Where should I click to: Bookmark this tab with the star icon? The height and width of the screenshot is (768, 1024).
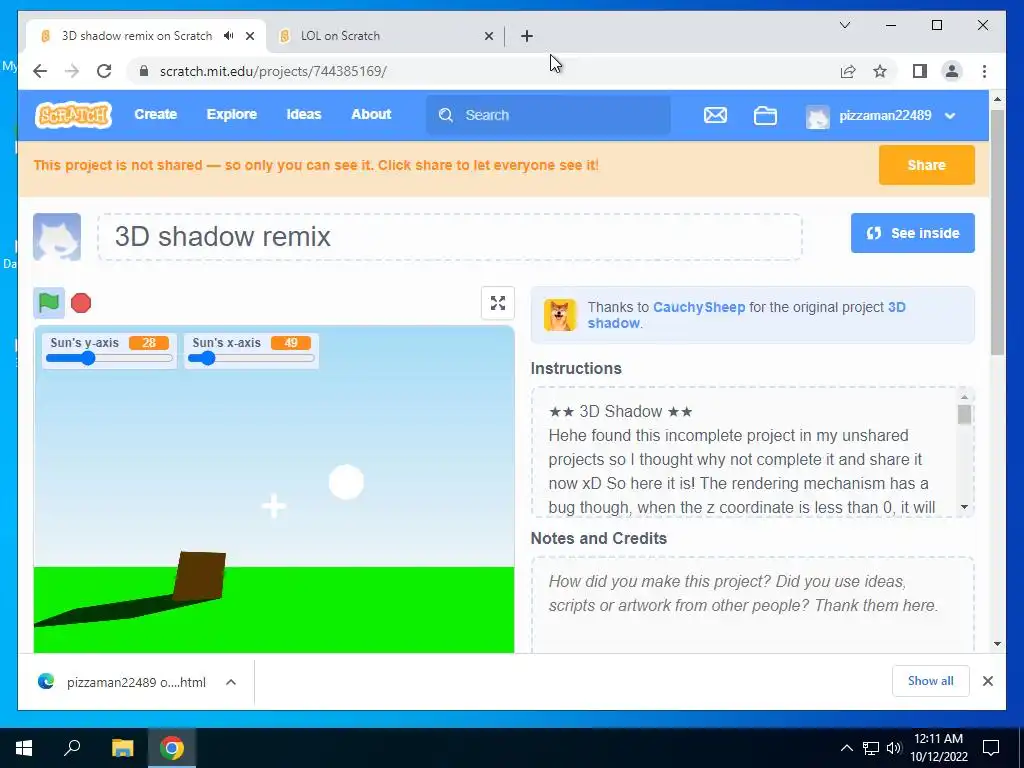click(880, 71)
